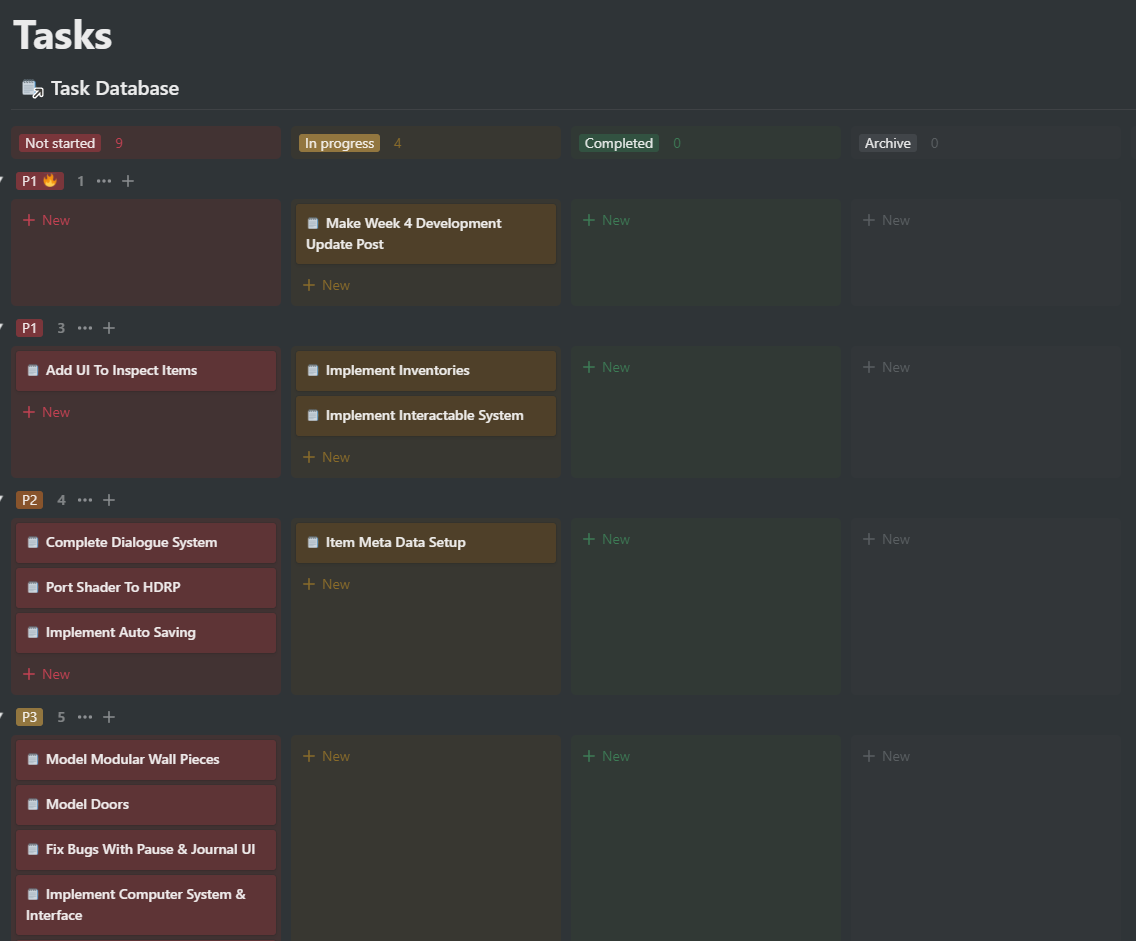Open the options dots for P1 fire group
The image size is (1136, 941).
click(104, 181)
